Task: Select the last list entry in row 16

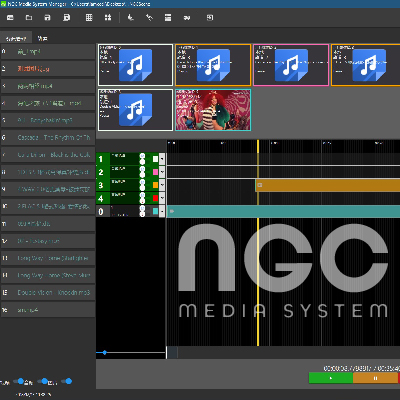Action: click(48, 310)
